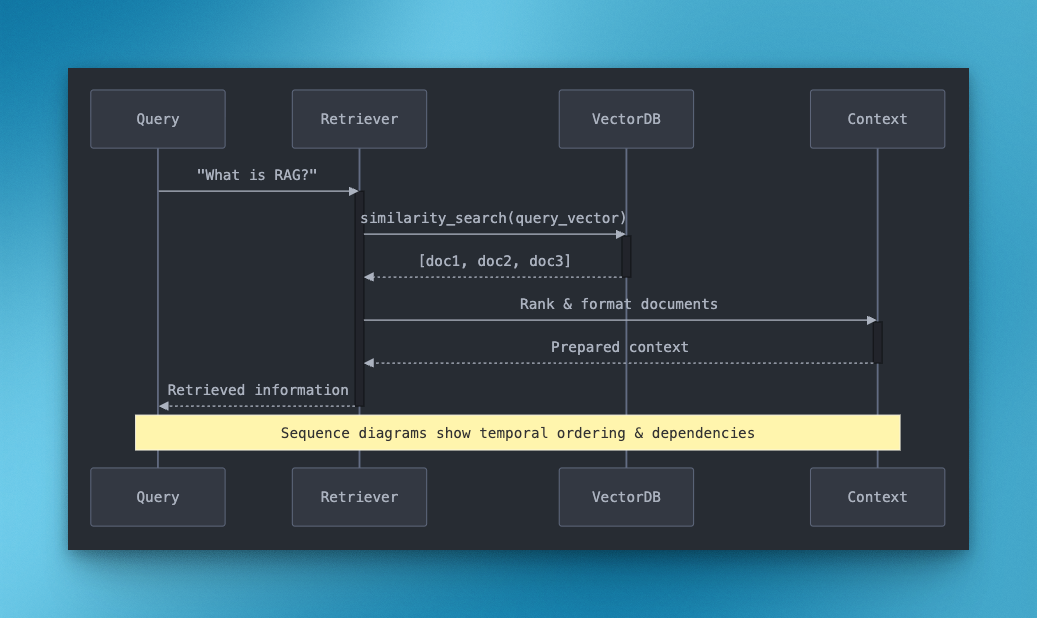Image resolution: width=1037 pixels, height=618 pixels.
Task: Select the bottom Context participant box
Action: [x=877, y=497]
